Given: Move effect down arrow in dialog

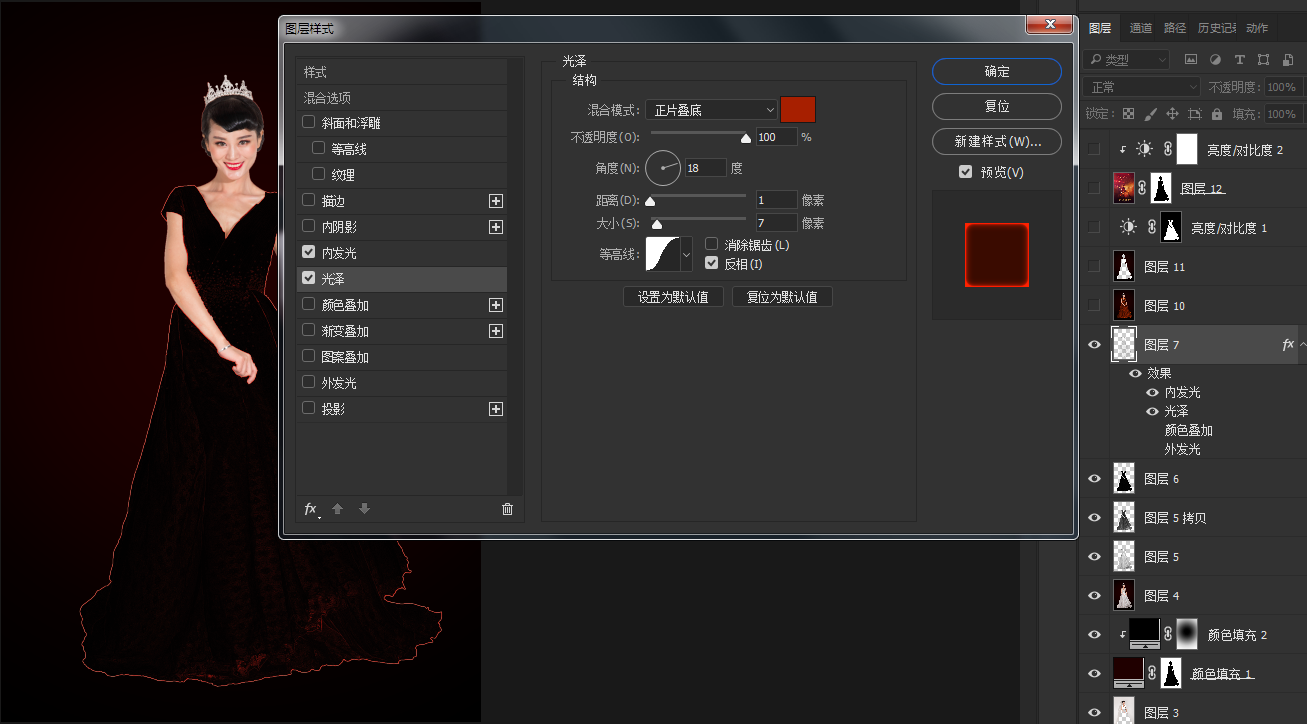Looking at the screenshot, I should (364, 509).
